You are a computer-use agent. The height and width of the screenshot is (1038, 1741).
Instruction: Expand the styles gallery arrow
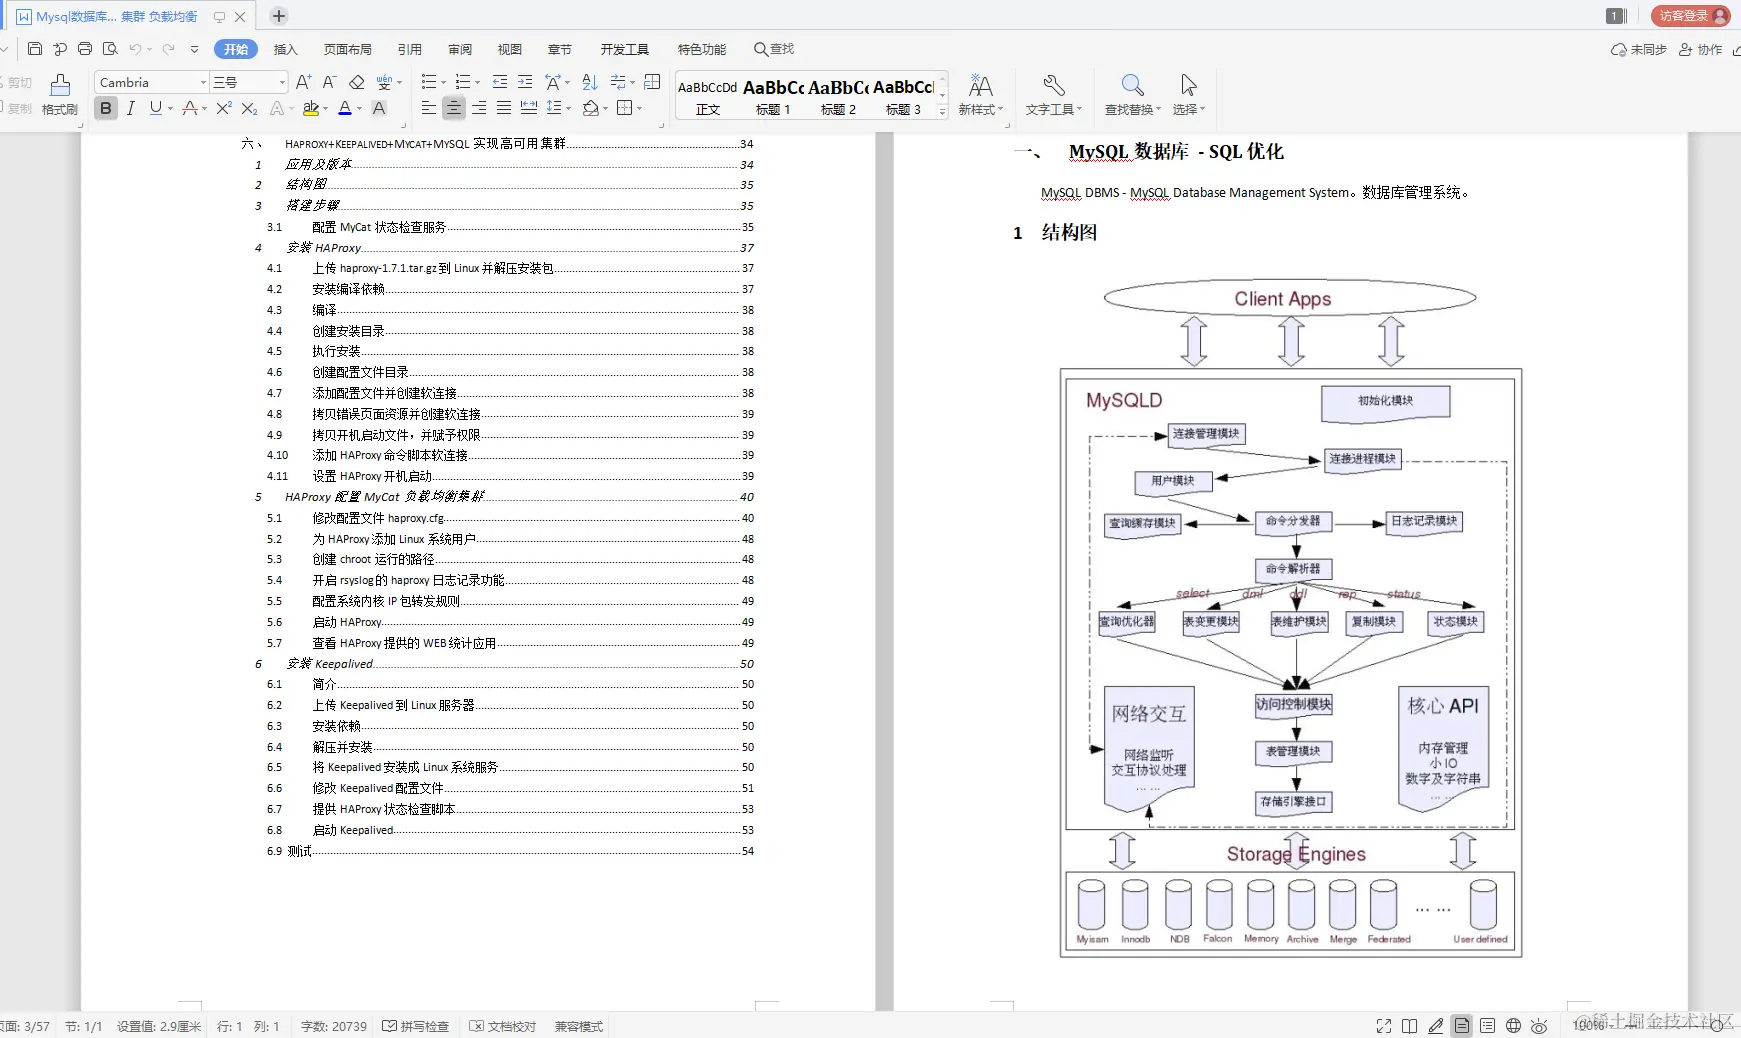[942, 112]
